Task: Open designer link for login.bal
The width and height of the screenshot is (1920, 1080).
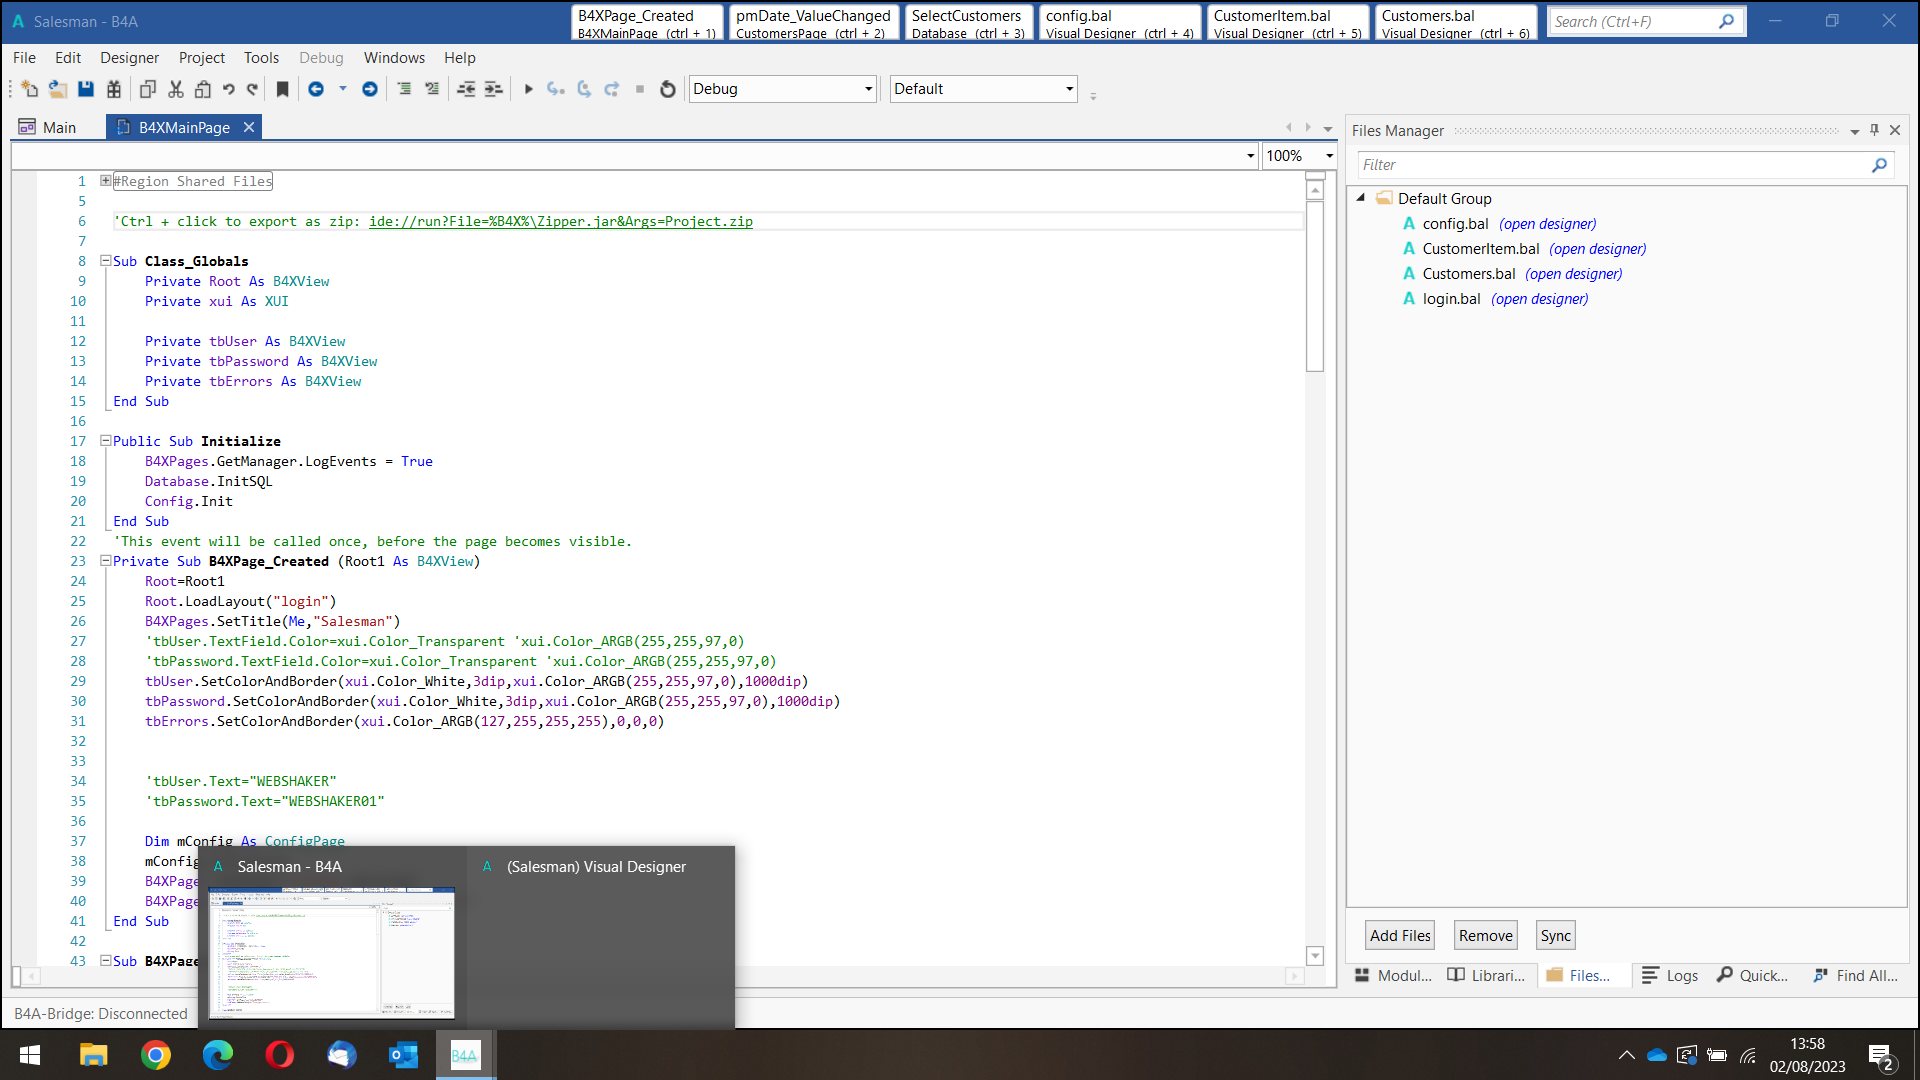Action: pyautogui.click(x=1539, y=299)
